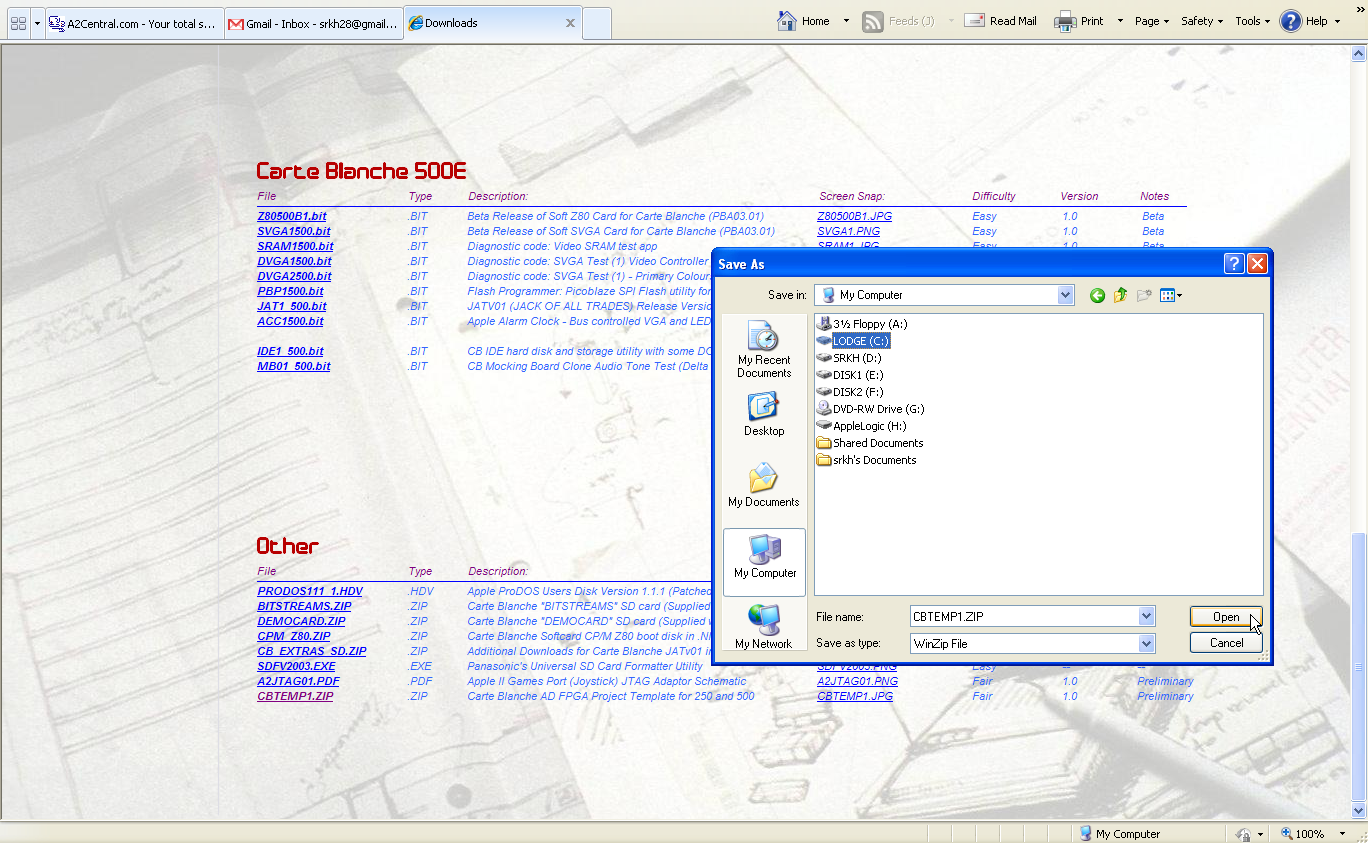Click the IDE1_500.bit link
The width and height of the screenshot is (1368, 843).
coord(290,351)
